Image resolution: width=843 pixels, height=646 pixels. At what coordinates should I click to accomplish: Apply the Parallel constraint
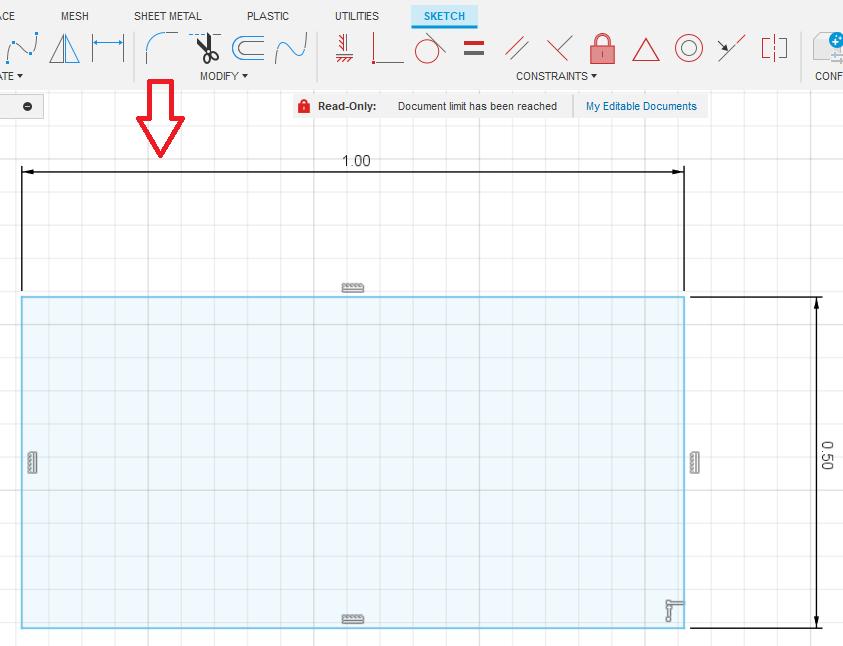tap(516, 48)
